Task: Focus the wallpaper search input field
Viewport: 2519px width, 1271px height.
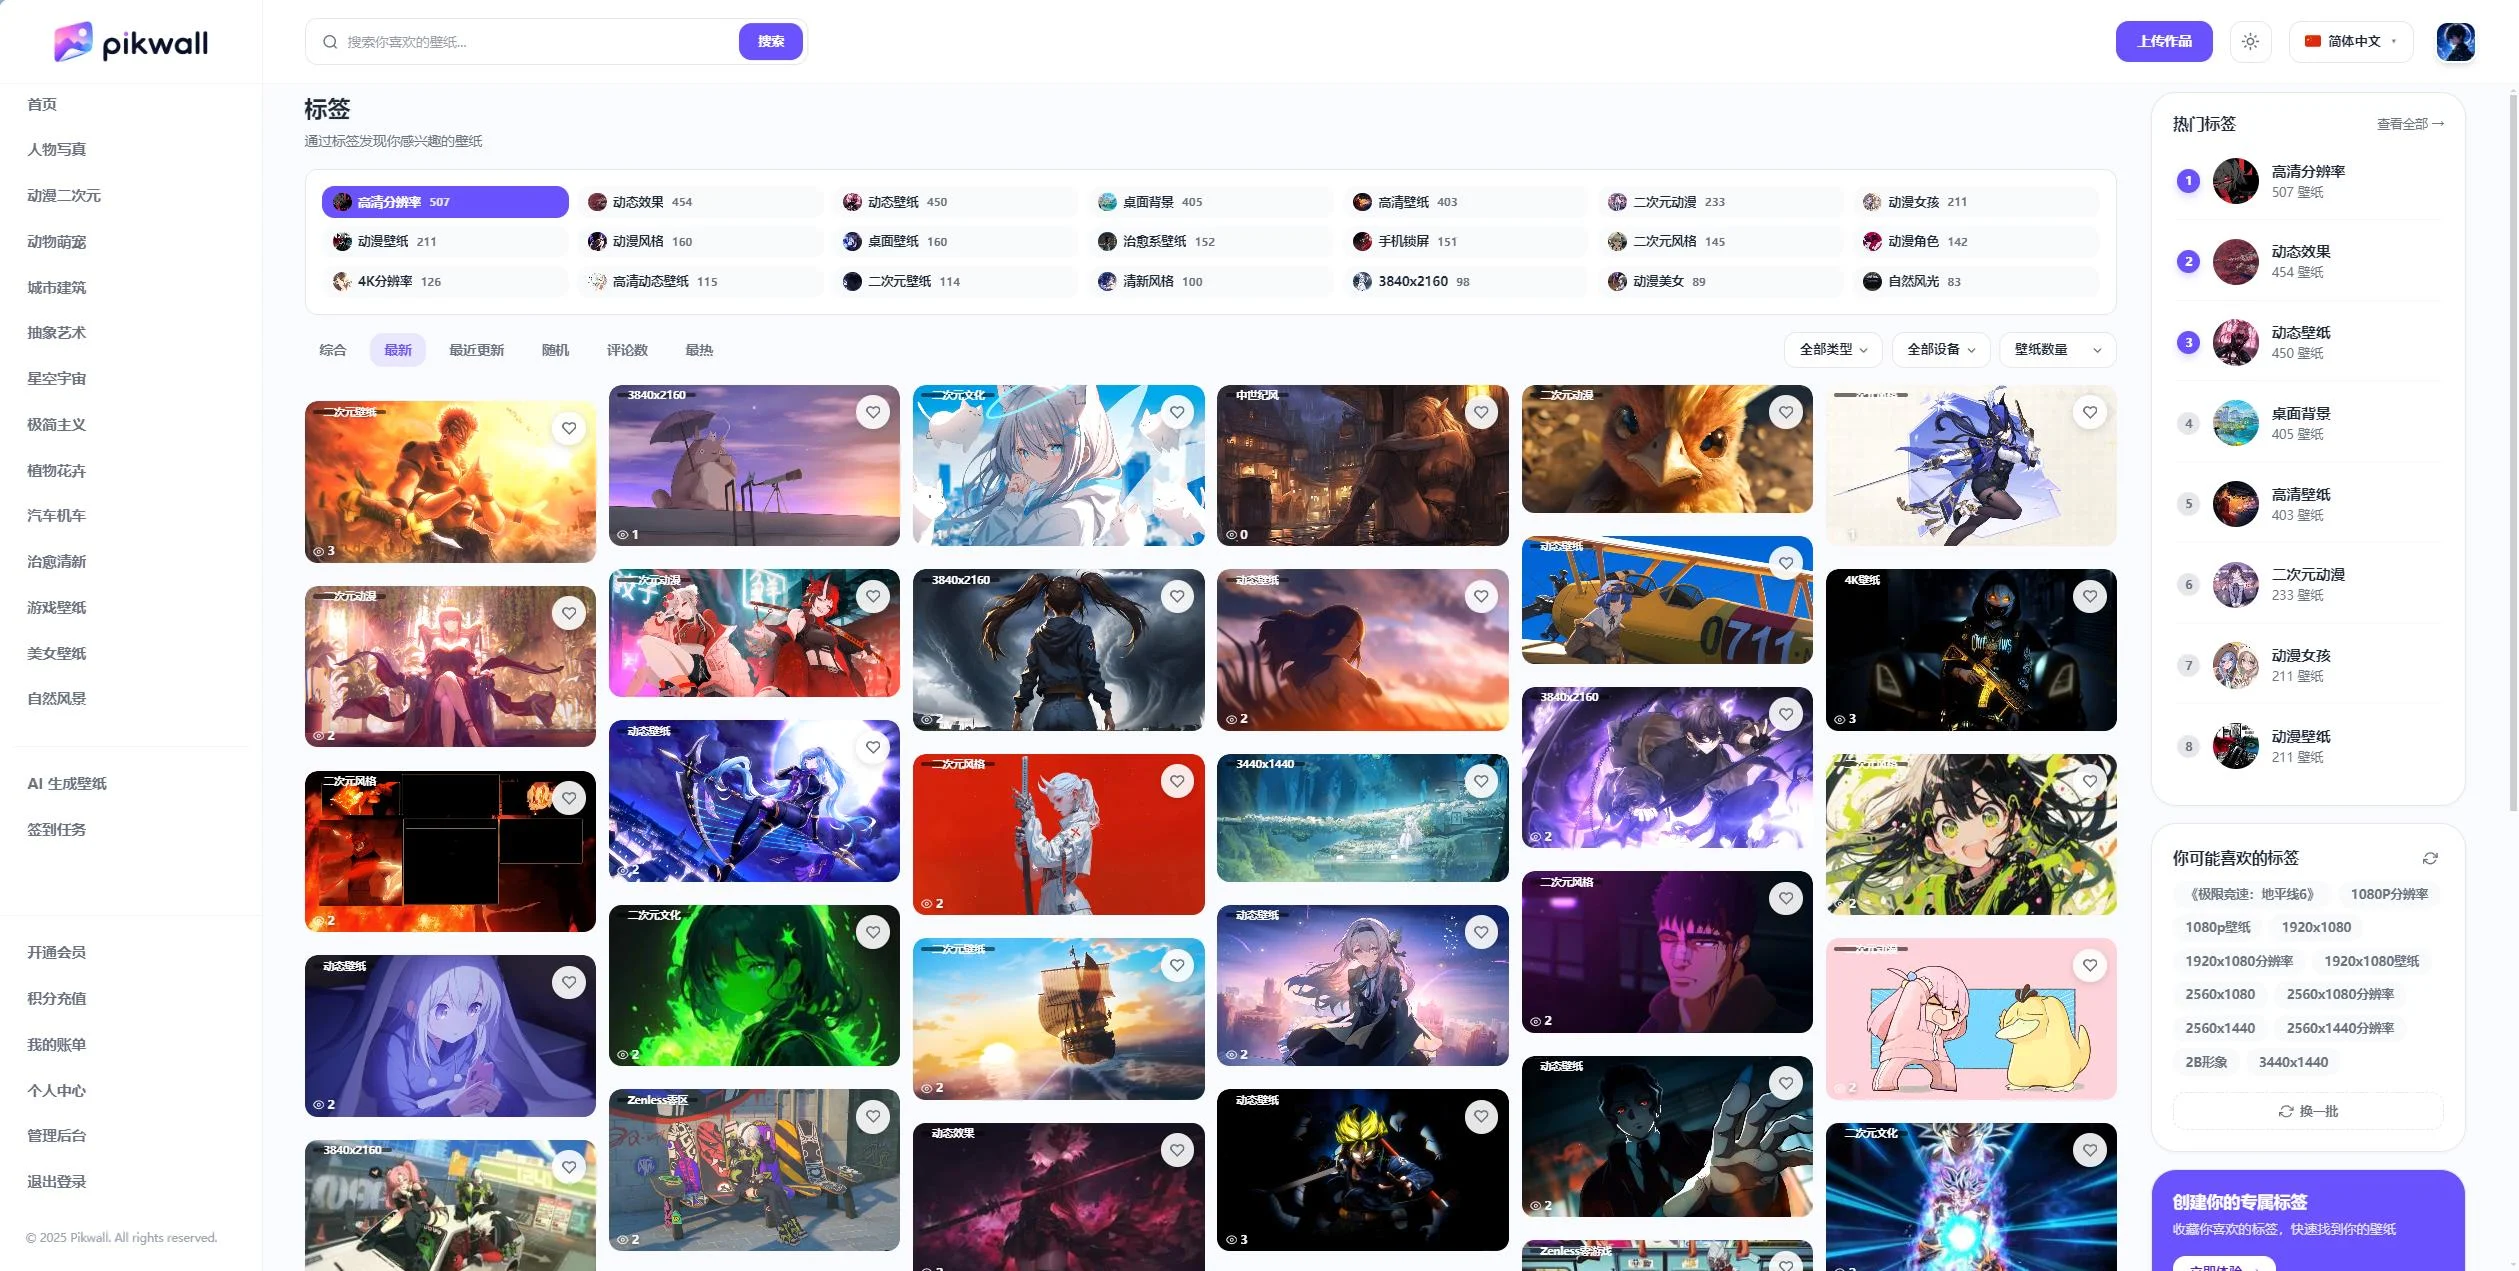Action: pos(540,42)
